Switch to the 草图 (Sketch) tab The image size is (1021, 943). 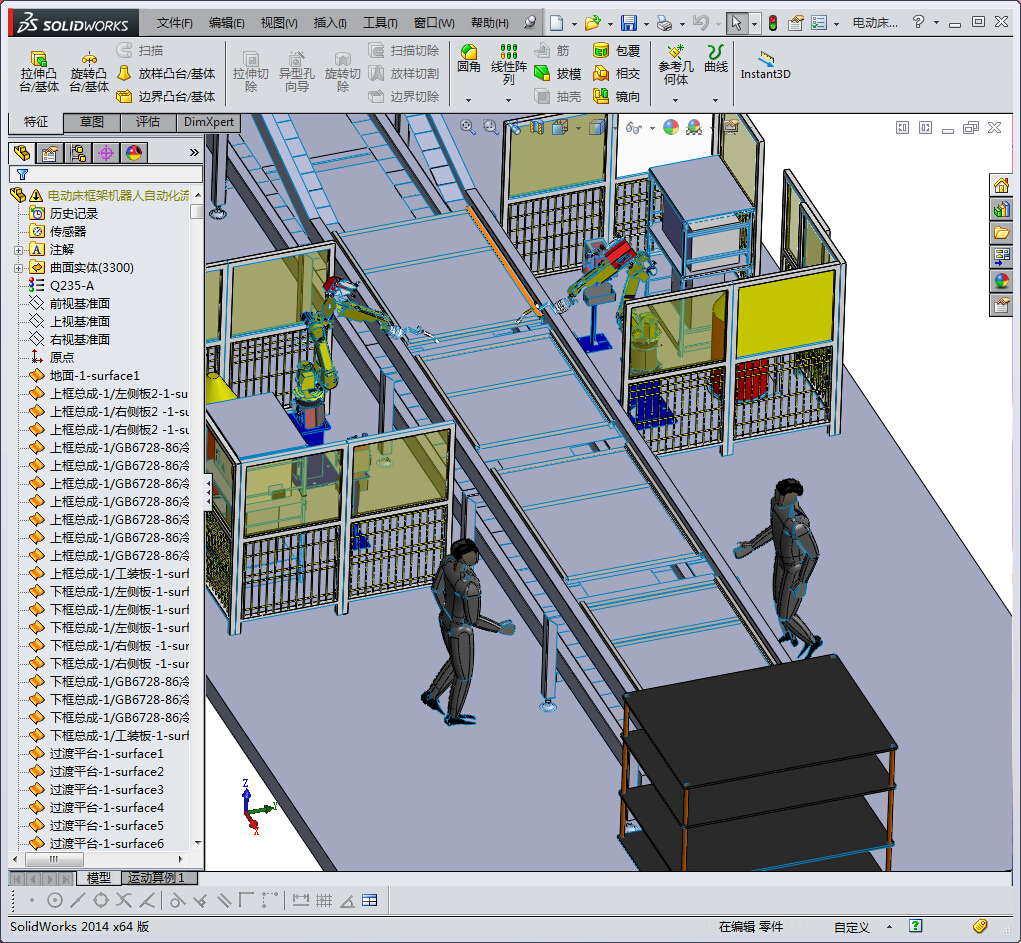pyautogui.click(x=92, y=122)
